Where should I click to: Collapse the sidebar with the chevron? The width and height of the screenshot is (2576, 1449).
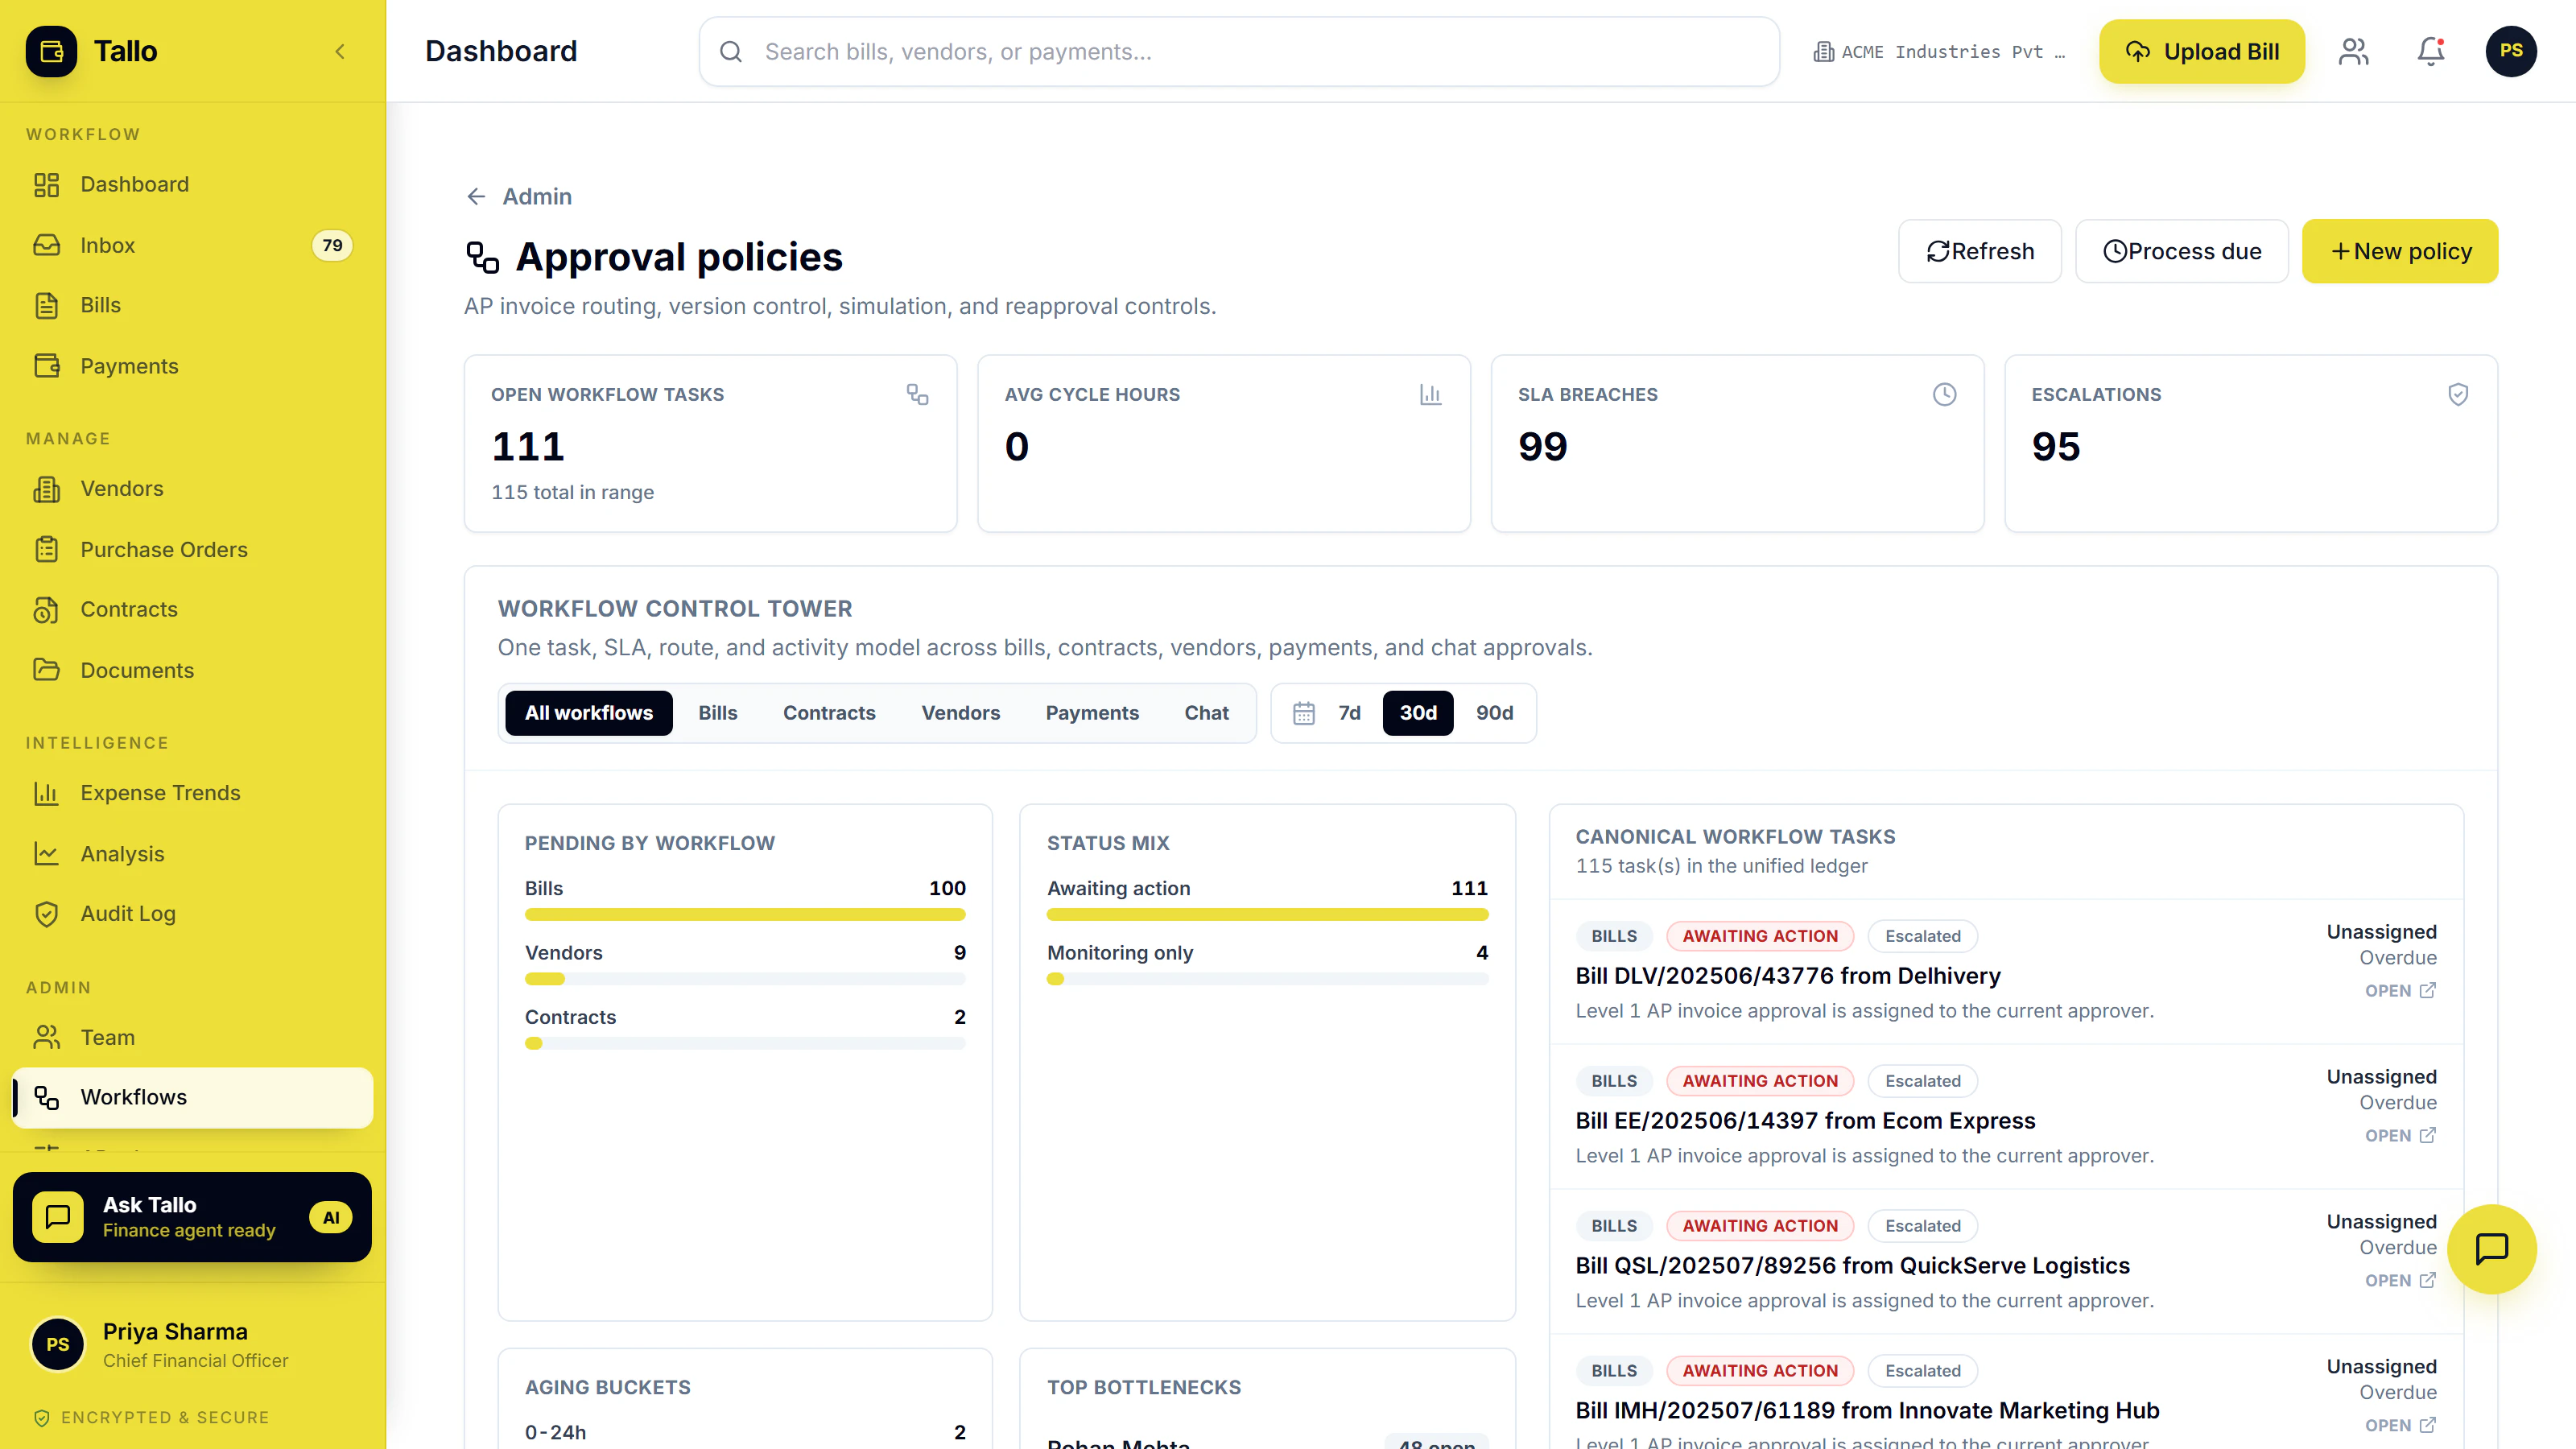[x=340, y=51]
